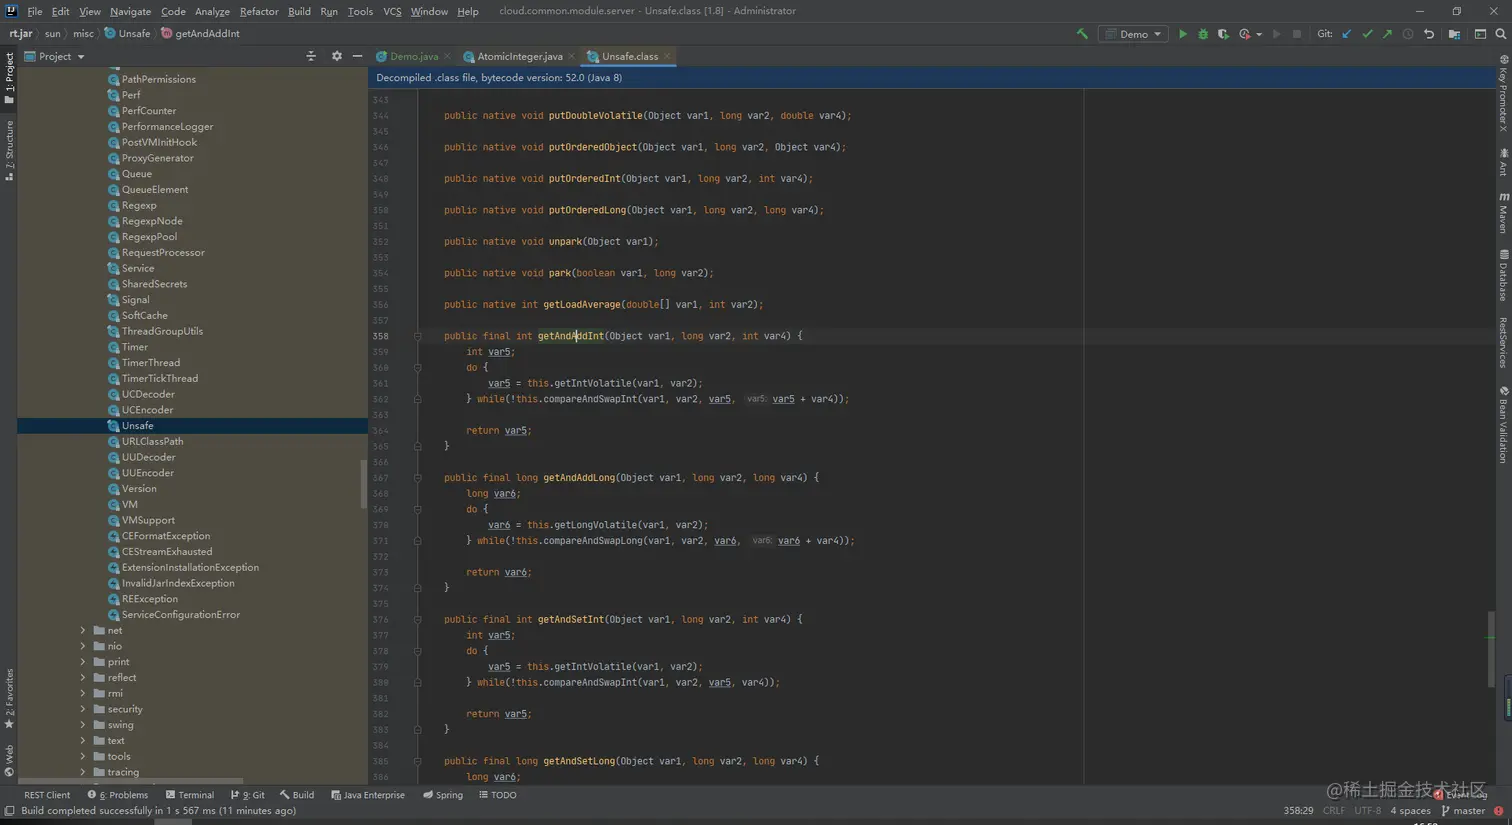Open Project panel settings gear
1512x825 pixels.
(x=336, y=57)
